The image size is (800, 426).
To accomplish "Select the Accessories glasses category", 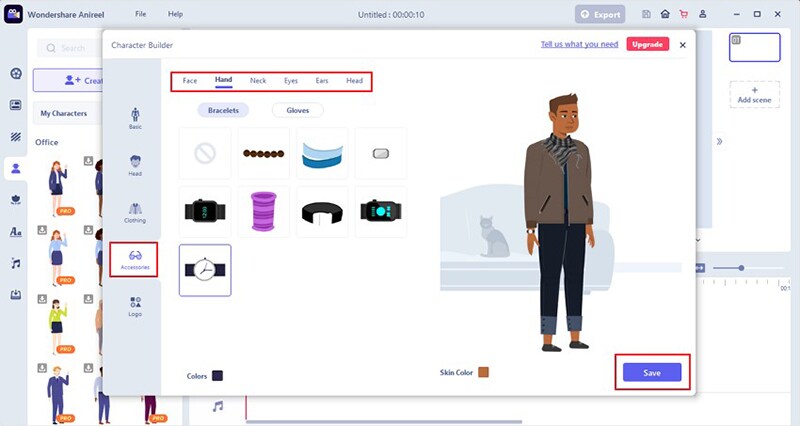I will [134, 260].
